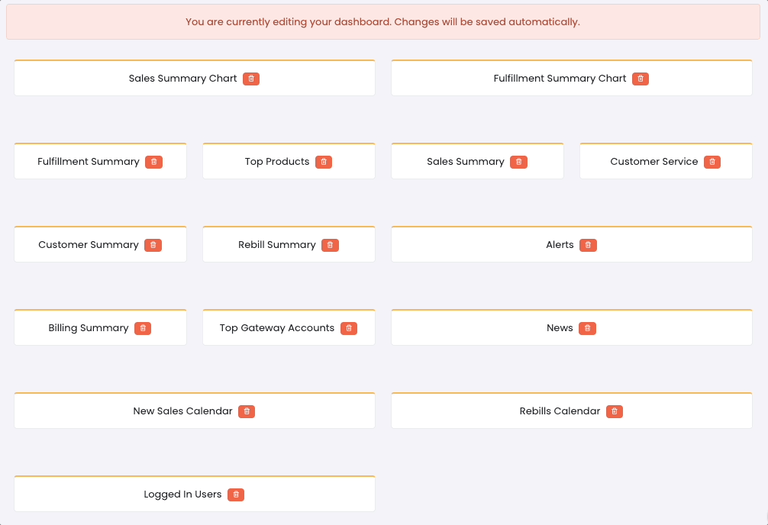Viewport: 768px width, 525px height.
Task: Select the Rebills Calendar widget title
Action: point(559,411)
